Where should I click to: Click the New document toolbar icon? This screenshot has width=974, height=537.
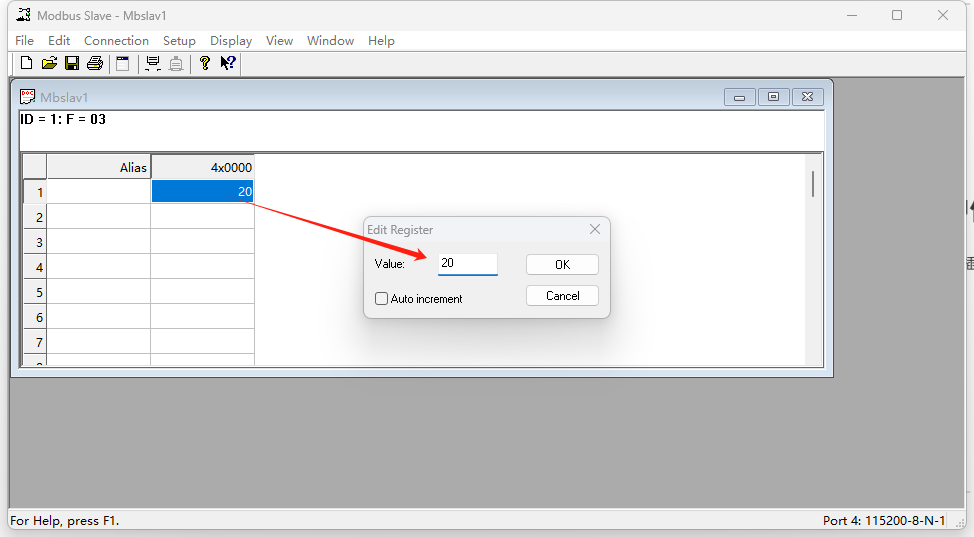click(26, 63)
